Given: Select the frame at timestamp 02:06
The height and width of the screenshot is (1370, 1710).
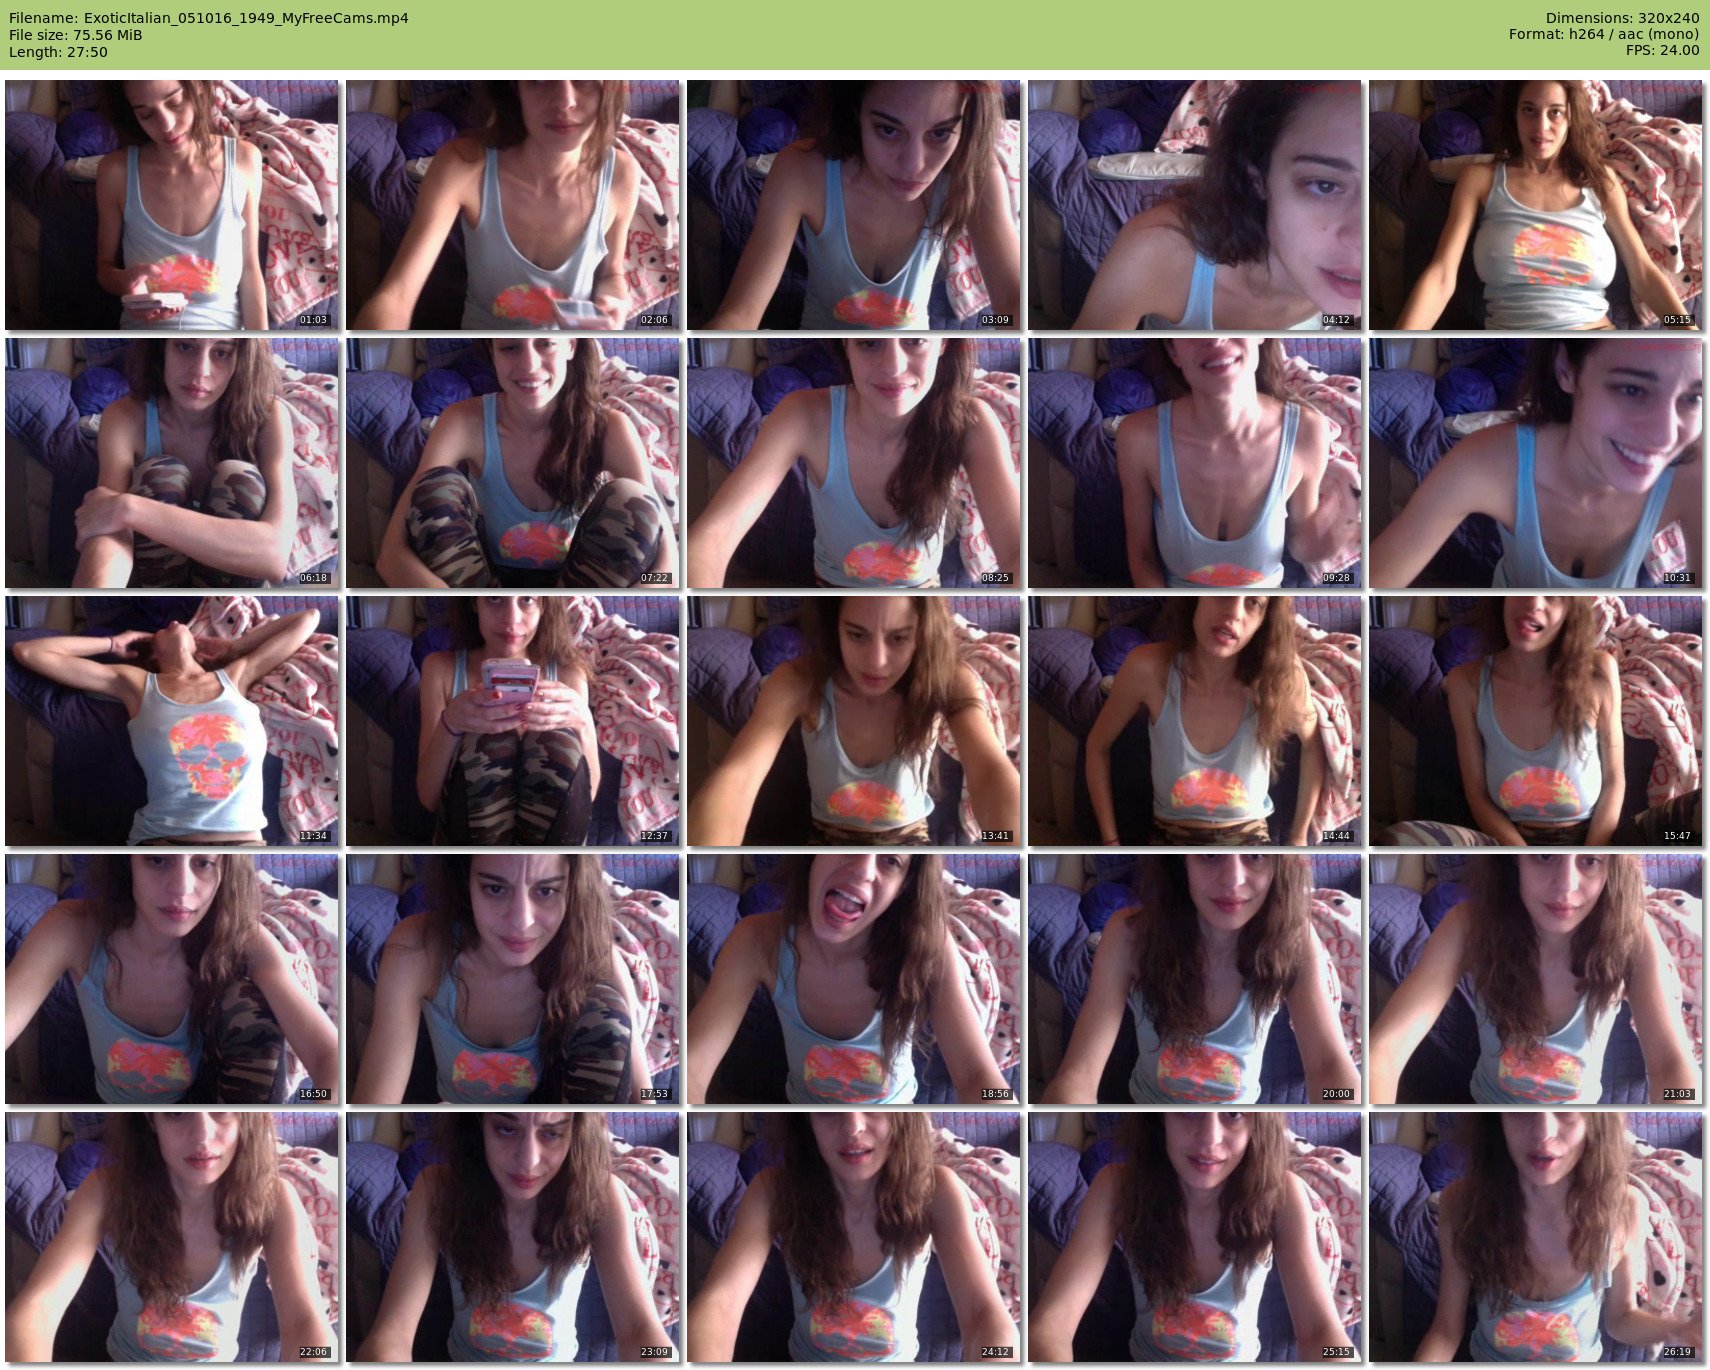Looking at the screenshot, I should [512, 205].
